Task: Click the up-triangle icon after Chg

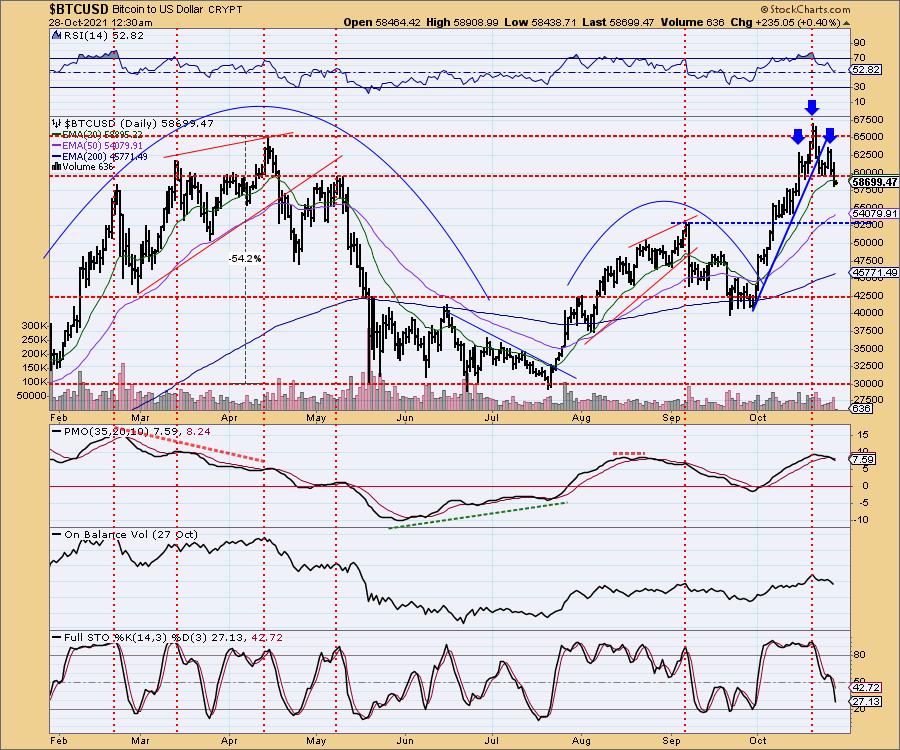Action: [847, 23]
